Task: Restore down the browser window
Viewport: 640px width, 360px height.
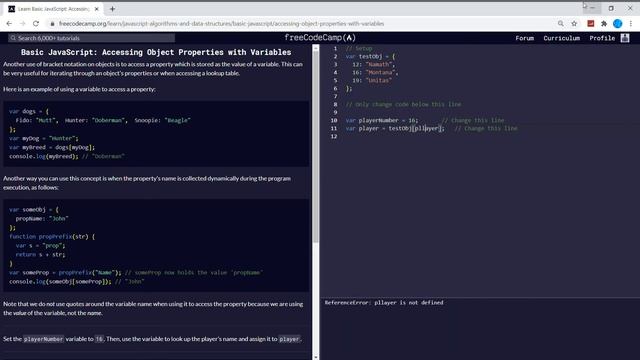Action: pyautogui.click(x=611, y=8)
